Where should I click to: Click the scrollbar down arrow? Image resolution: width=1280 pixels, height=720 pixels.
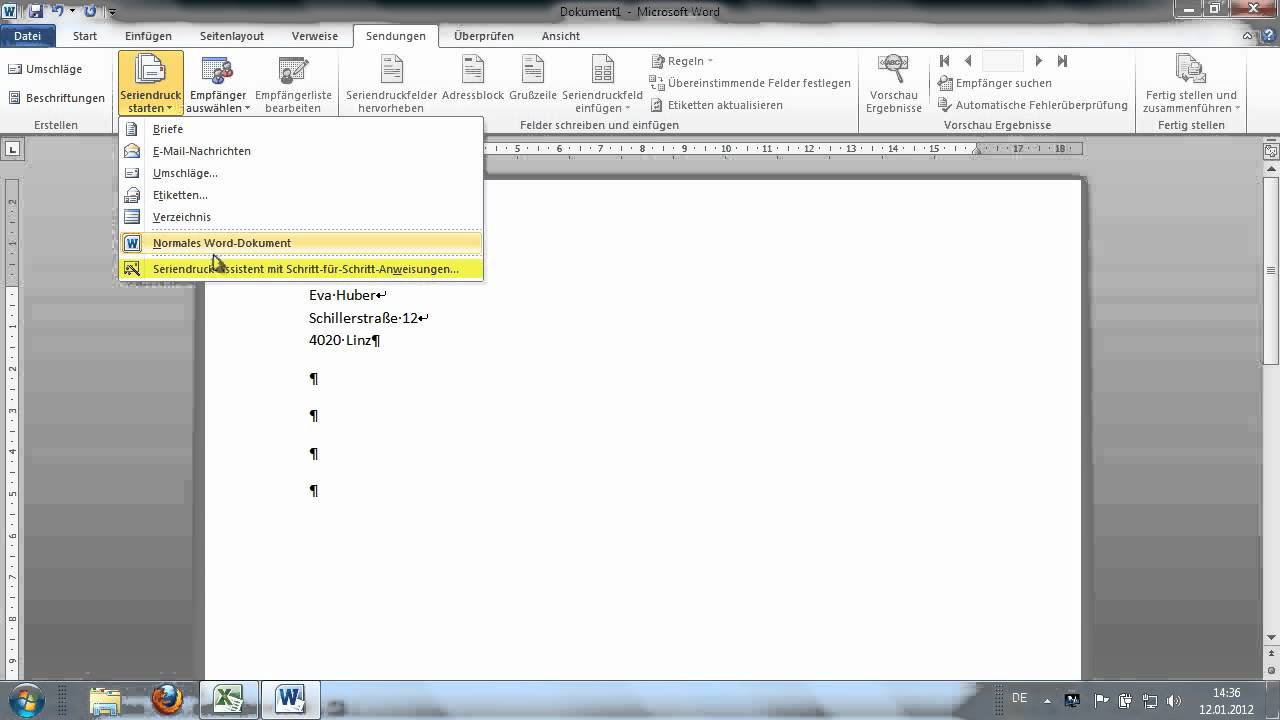tap(1271, 636)
